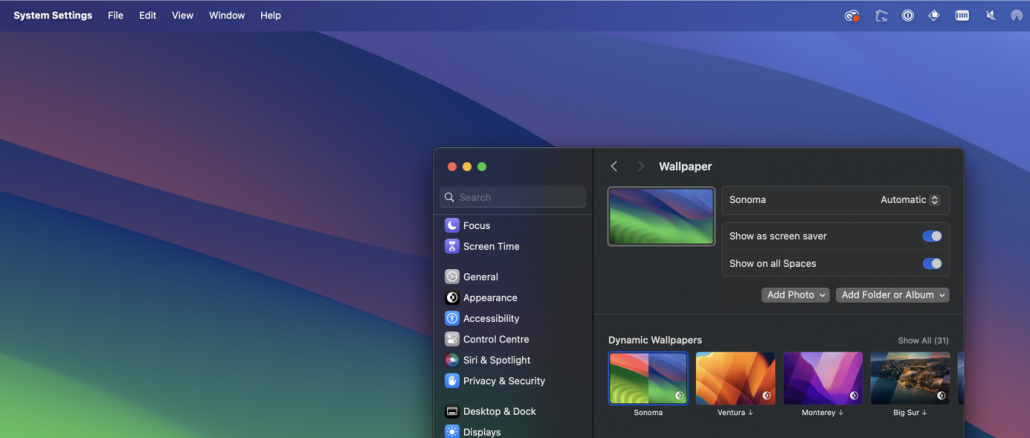
Task: Click the 'Monterey' download label
Action: [x=822, y=413]
